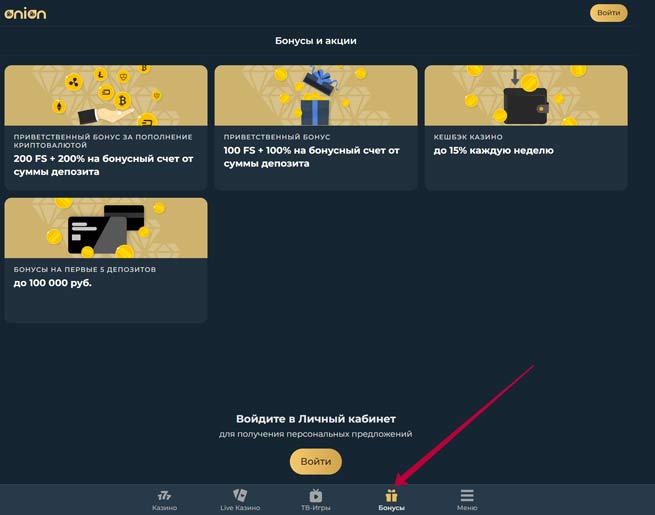
Task: Click 'Бонусы на первые 5 депозитов' label
Action: coord(84,270)
